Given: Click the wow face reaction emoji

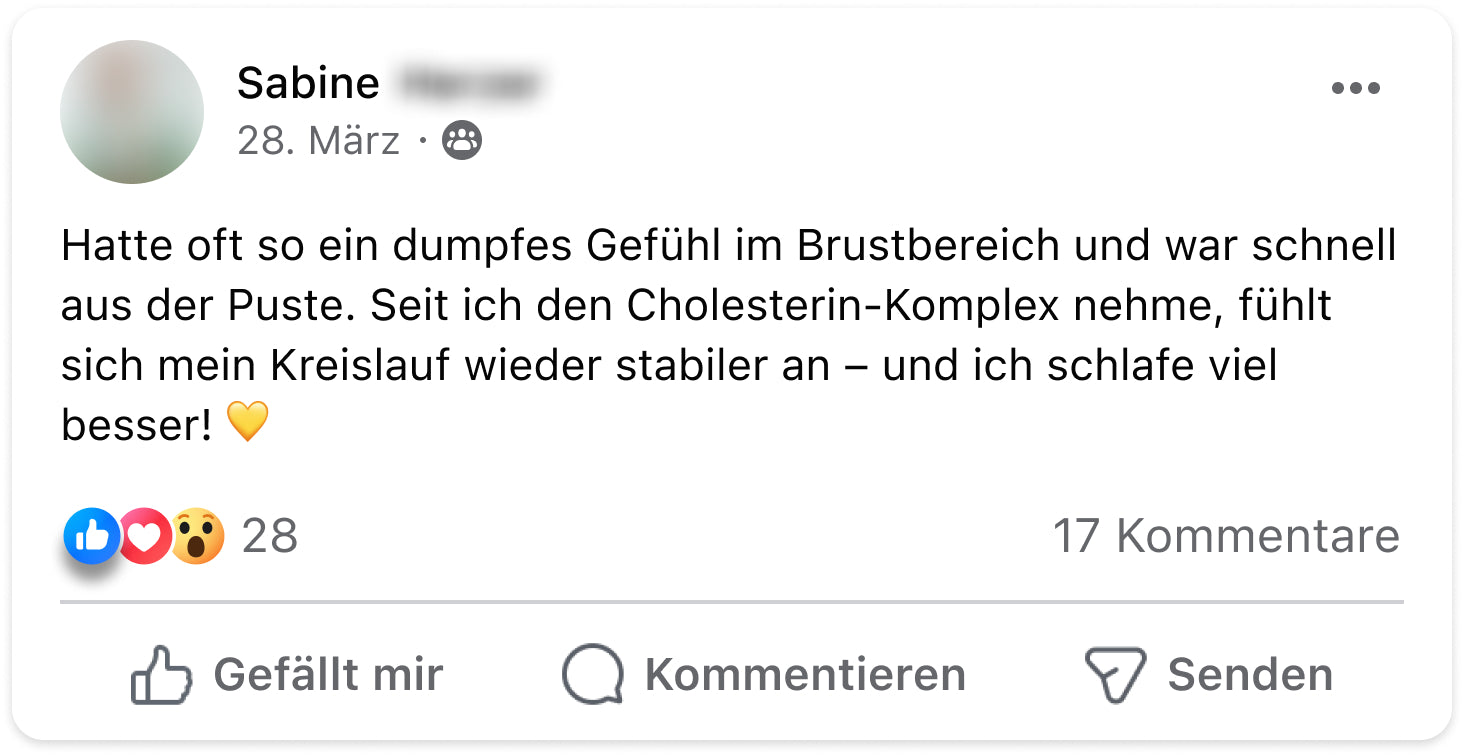Looking at the screenshot, I should (197, 537).
